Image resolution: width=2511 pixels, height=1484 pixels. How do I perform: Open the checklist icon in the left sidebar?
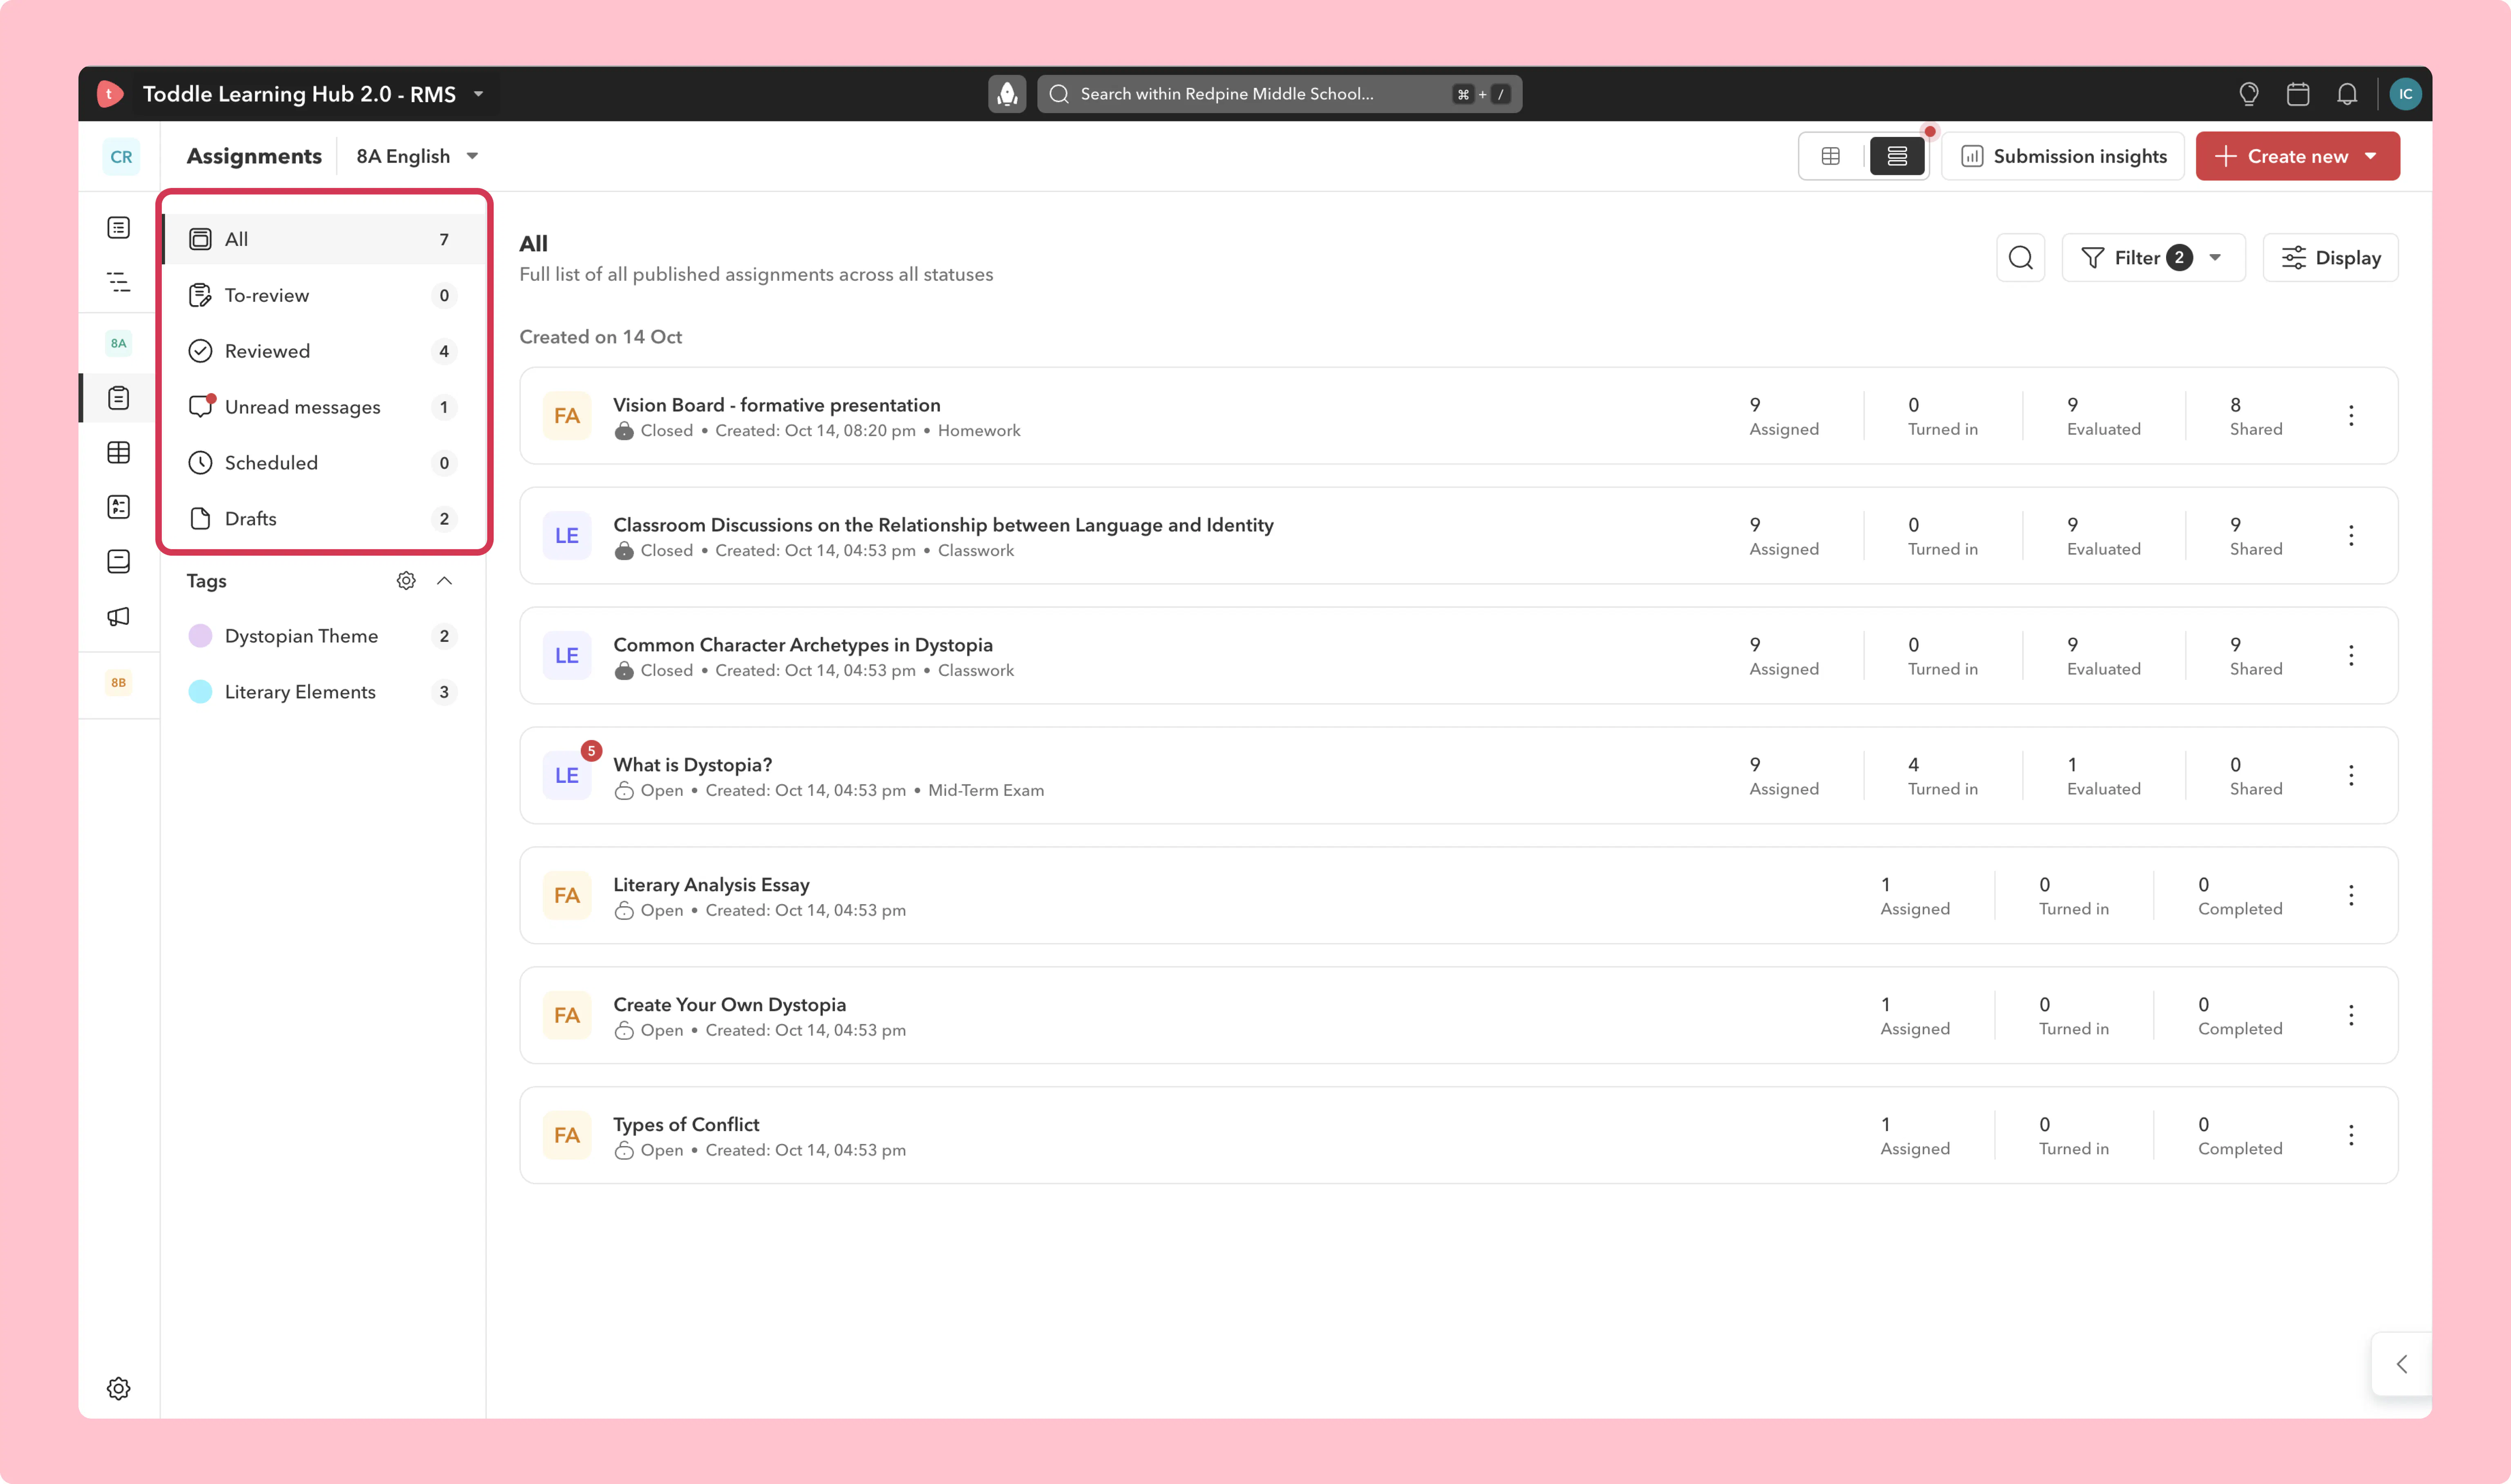point(119,507)
